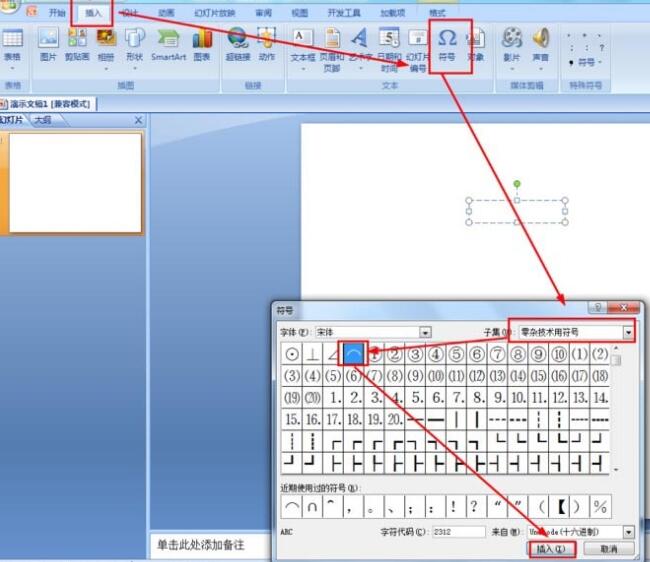Open the 图片 (Picture) insert tool
Image resolution: width=650 pixels, height=562 pixels.
click(48, 40)
